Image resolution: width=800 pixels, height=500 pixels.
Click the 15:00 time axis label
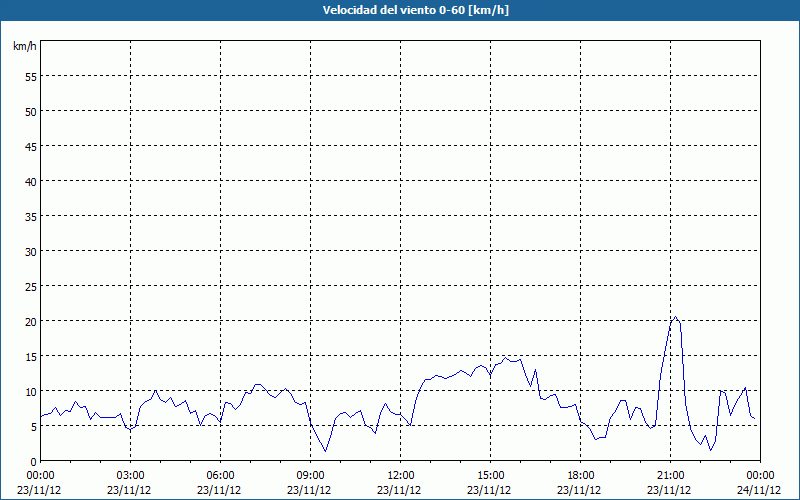pyautogui.click(x=490, y=476)
